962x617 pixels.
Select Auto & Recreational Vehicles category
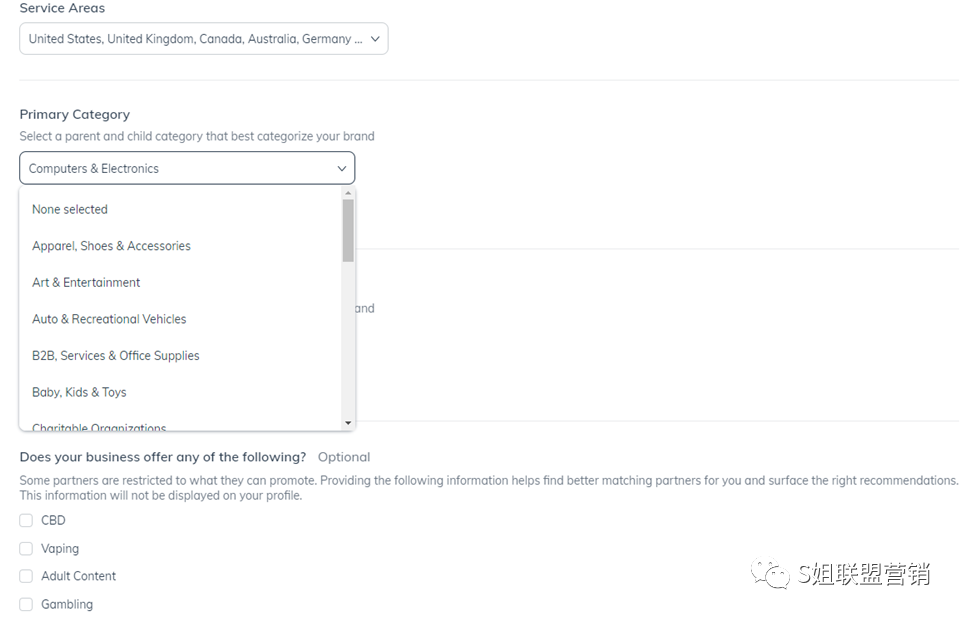point(109,319)
